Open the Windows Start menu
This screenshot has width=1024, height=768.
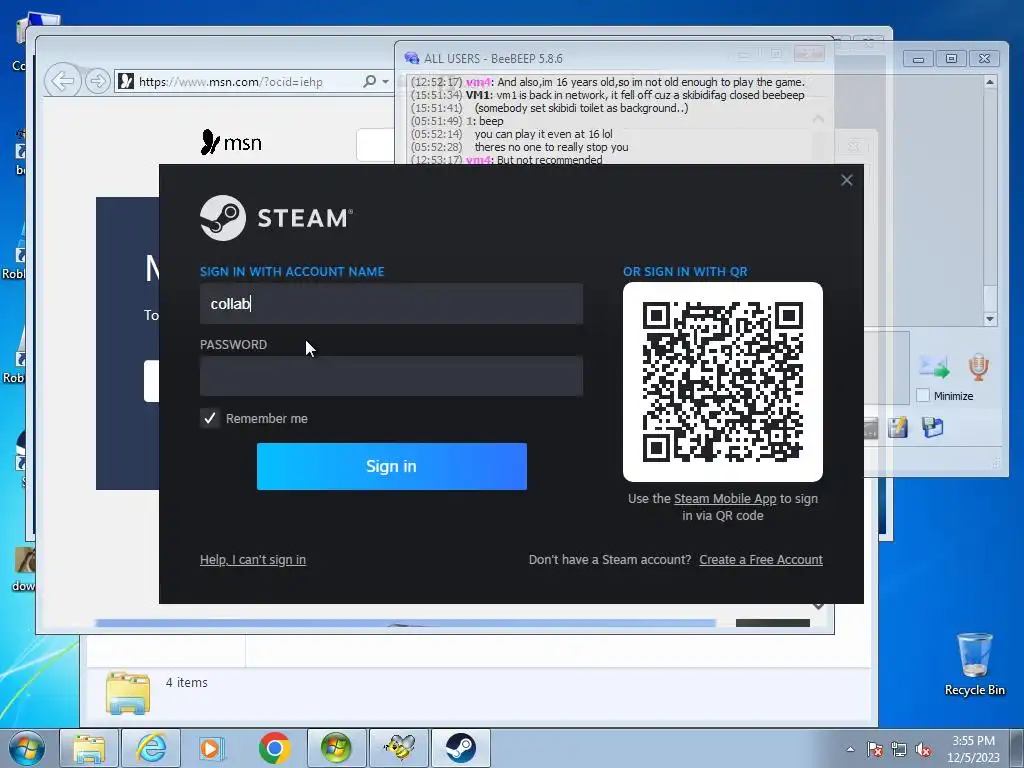(26, 748)
